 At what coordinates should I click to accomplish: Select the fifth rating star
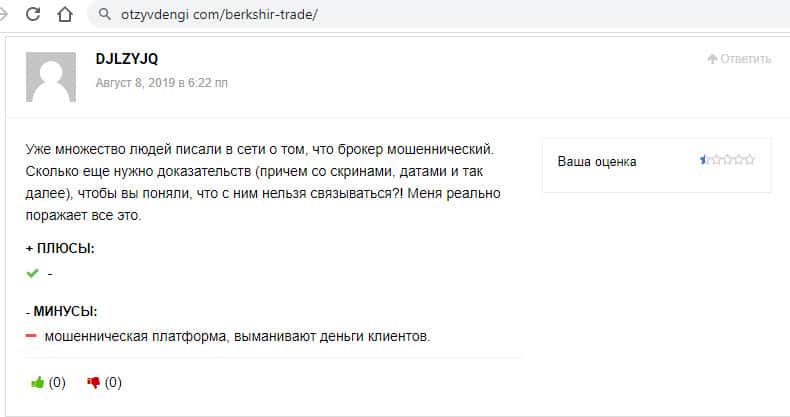[750, 160]
